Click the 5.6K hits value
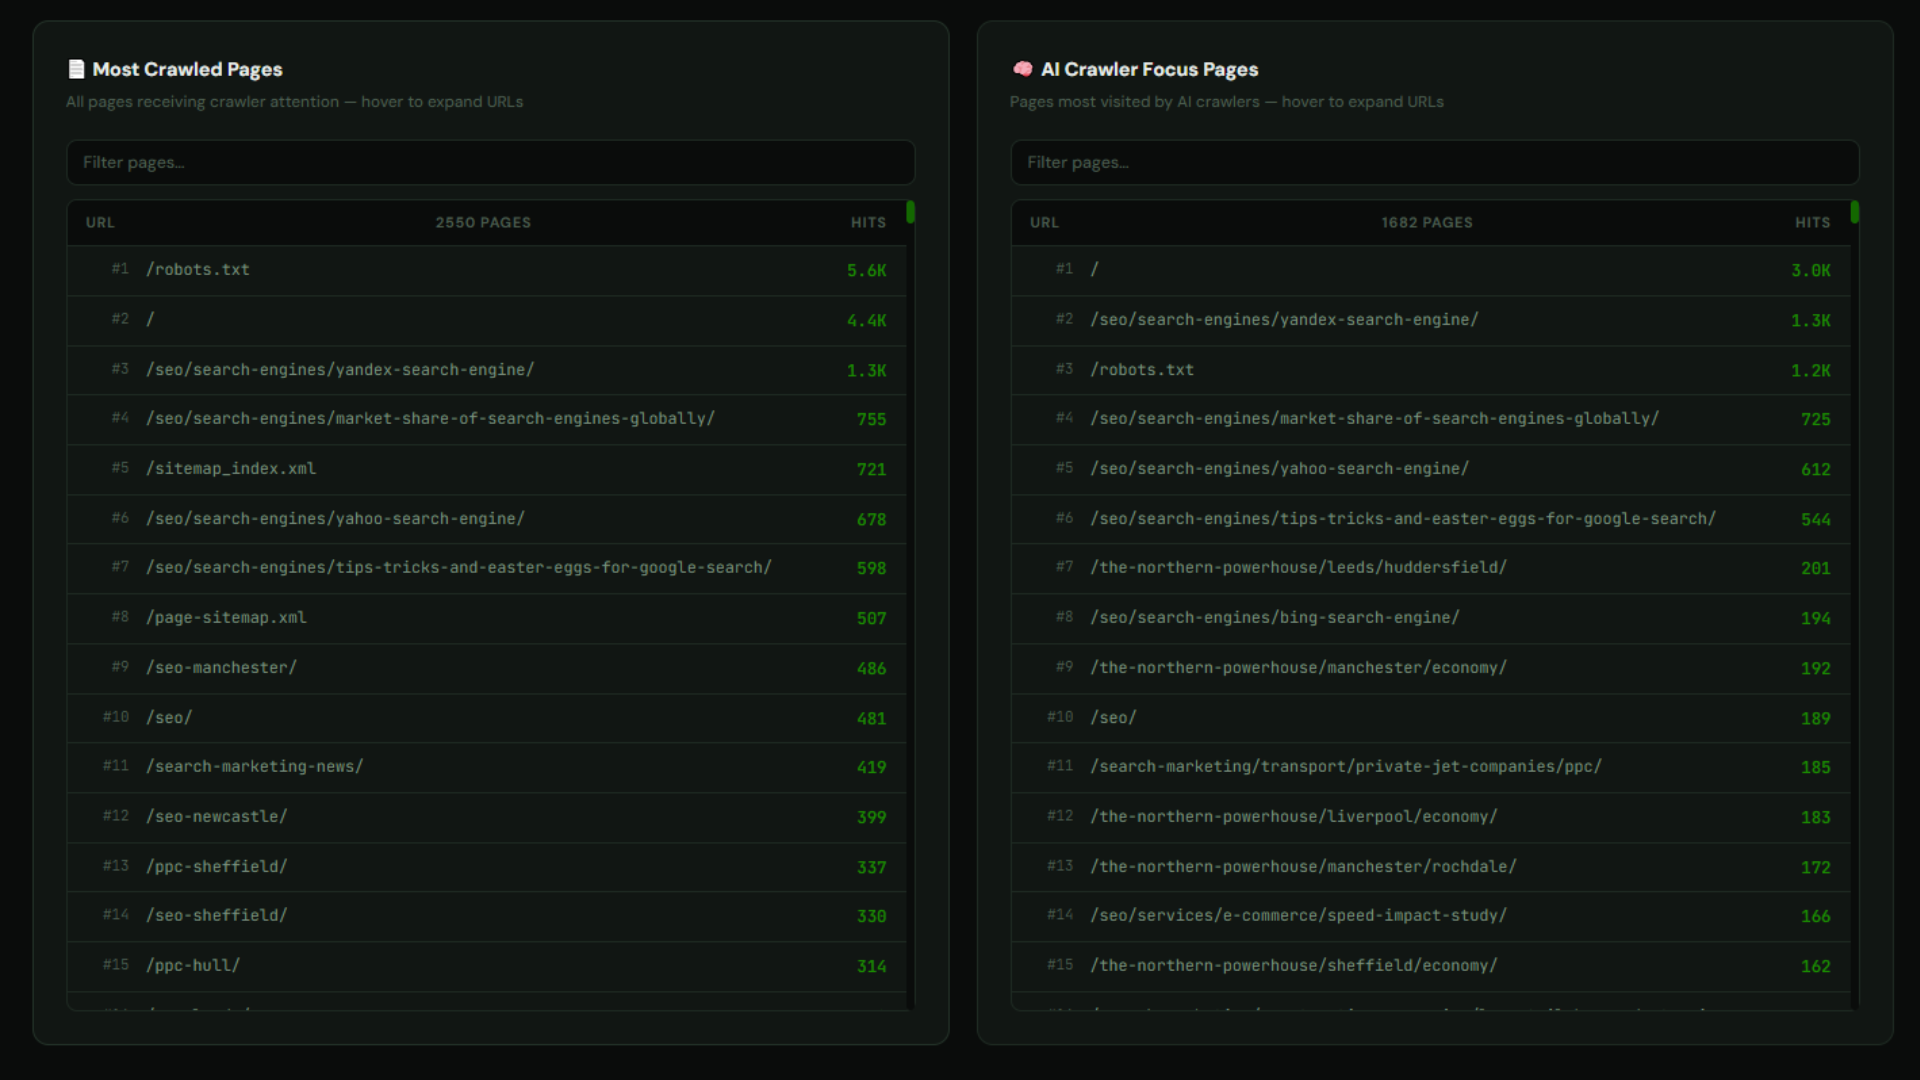This screenshot has height=1080, width=1920. point(866,271)
